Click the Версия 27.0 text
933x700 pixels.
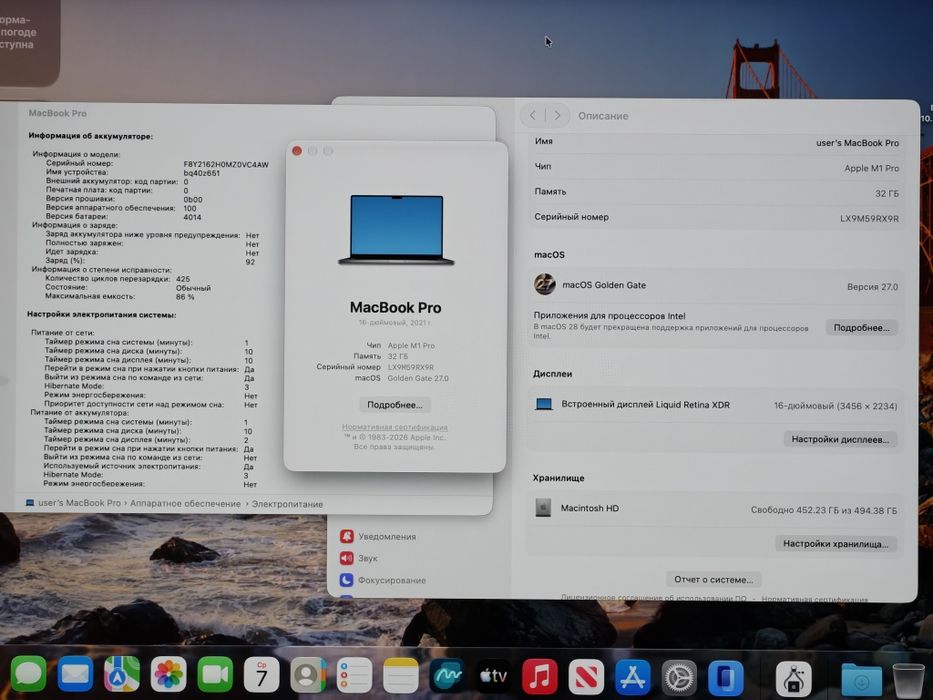click(x=872, y=287)
